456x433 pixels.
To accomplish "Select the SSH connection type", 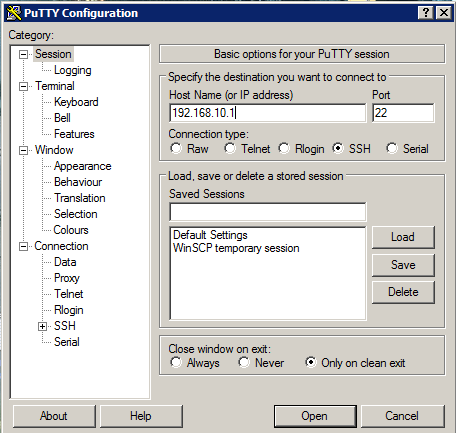I will coord(338,148).
